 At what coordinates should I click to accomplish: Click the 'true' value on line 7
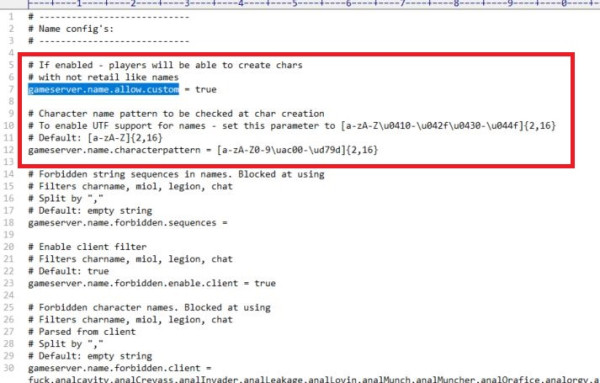click(x=206, y=89)
